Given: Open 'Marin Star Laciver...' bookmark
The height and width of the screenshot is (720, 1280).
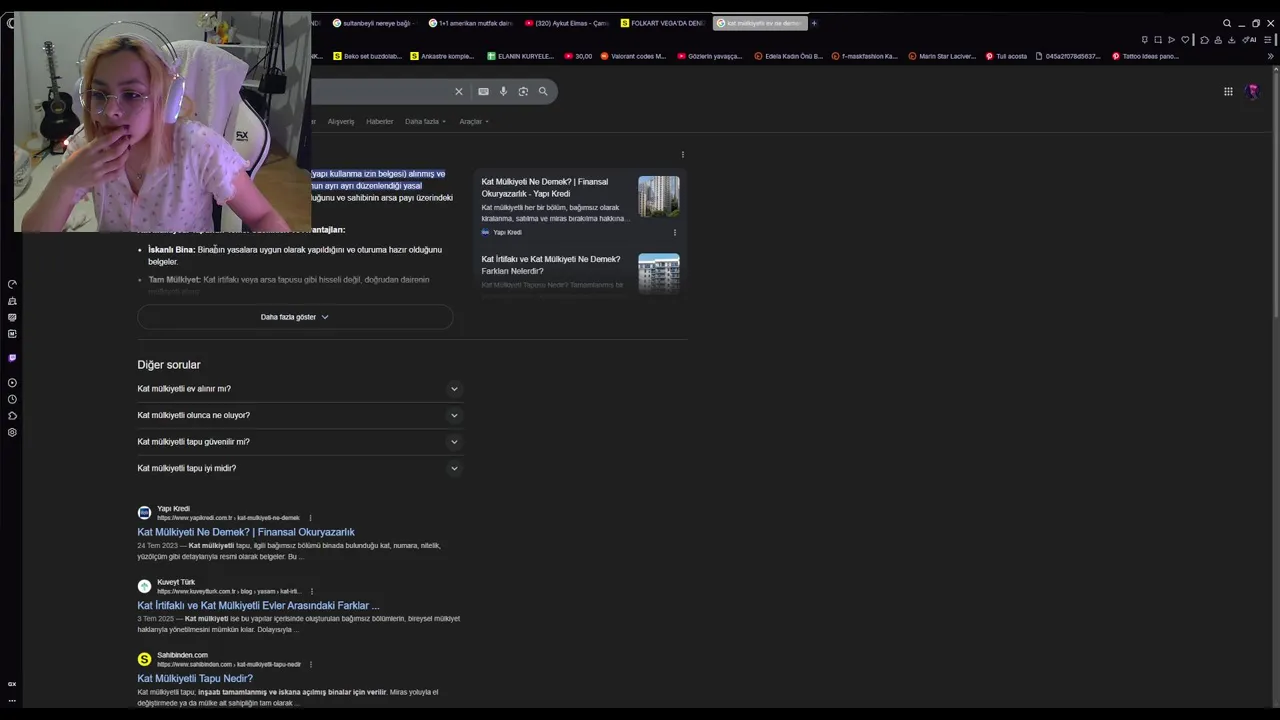Looking at the screenshot, I should (941, 56).
